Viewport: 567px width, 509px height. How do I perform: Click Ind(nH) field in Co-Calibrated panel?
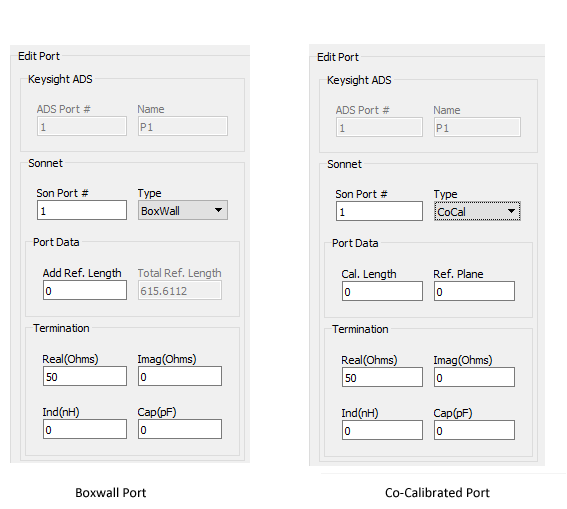point(382,430)
